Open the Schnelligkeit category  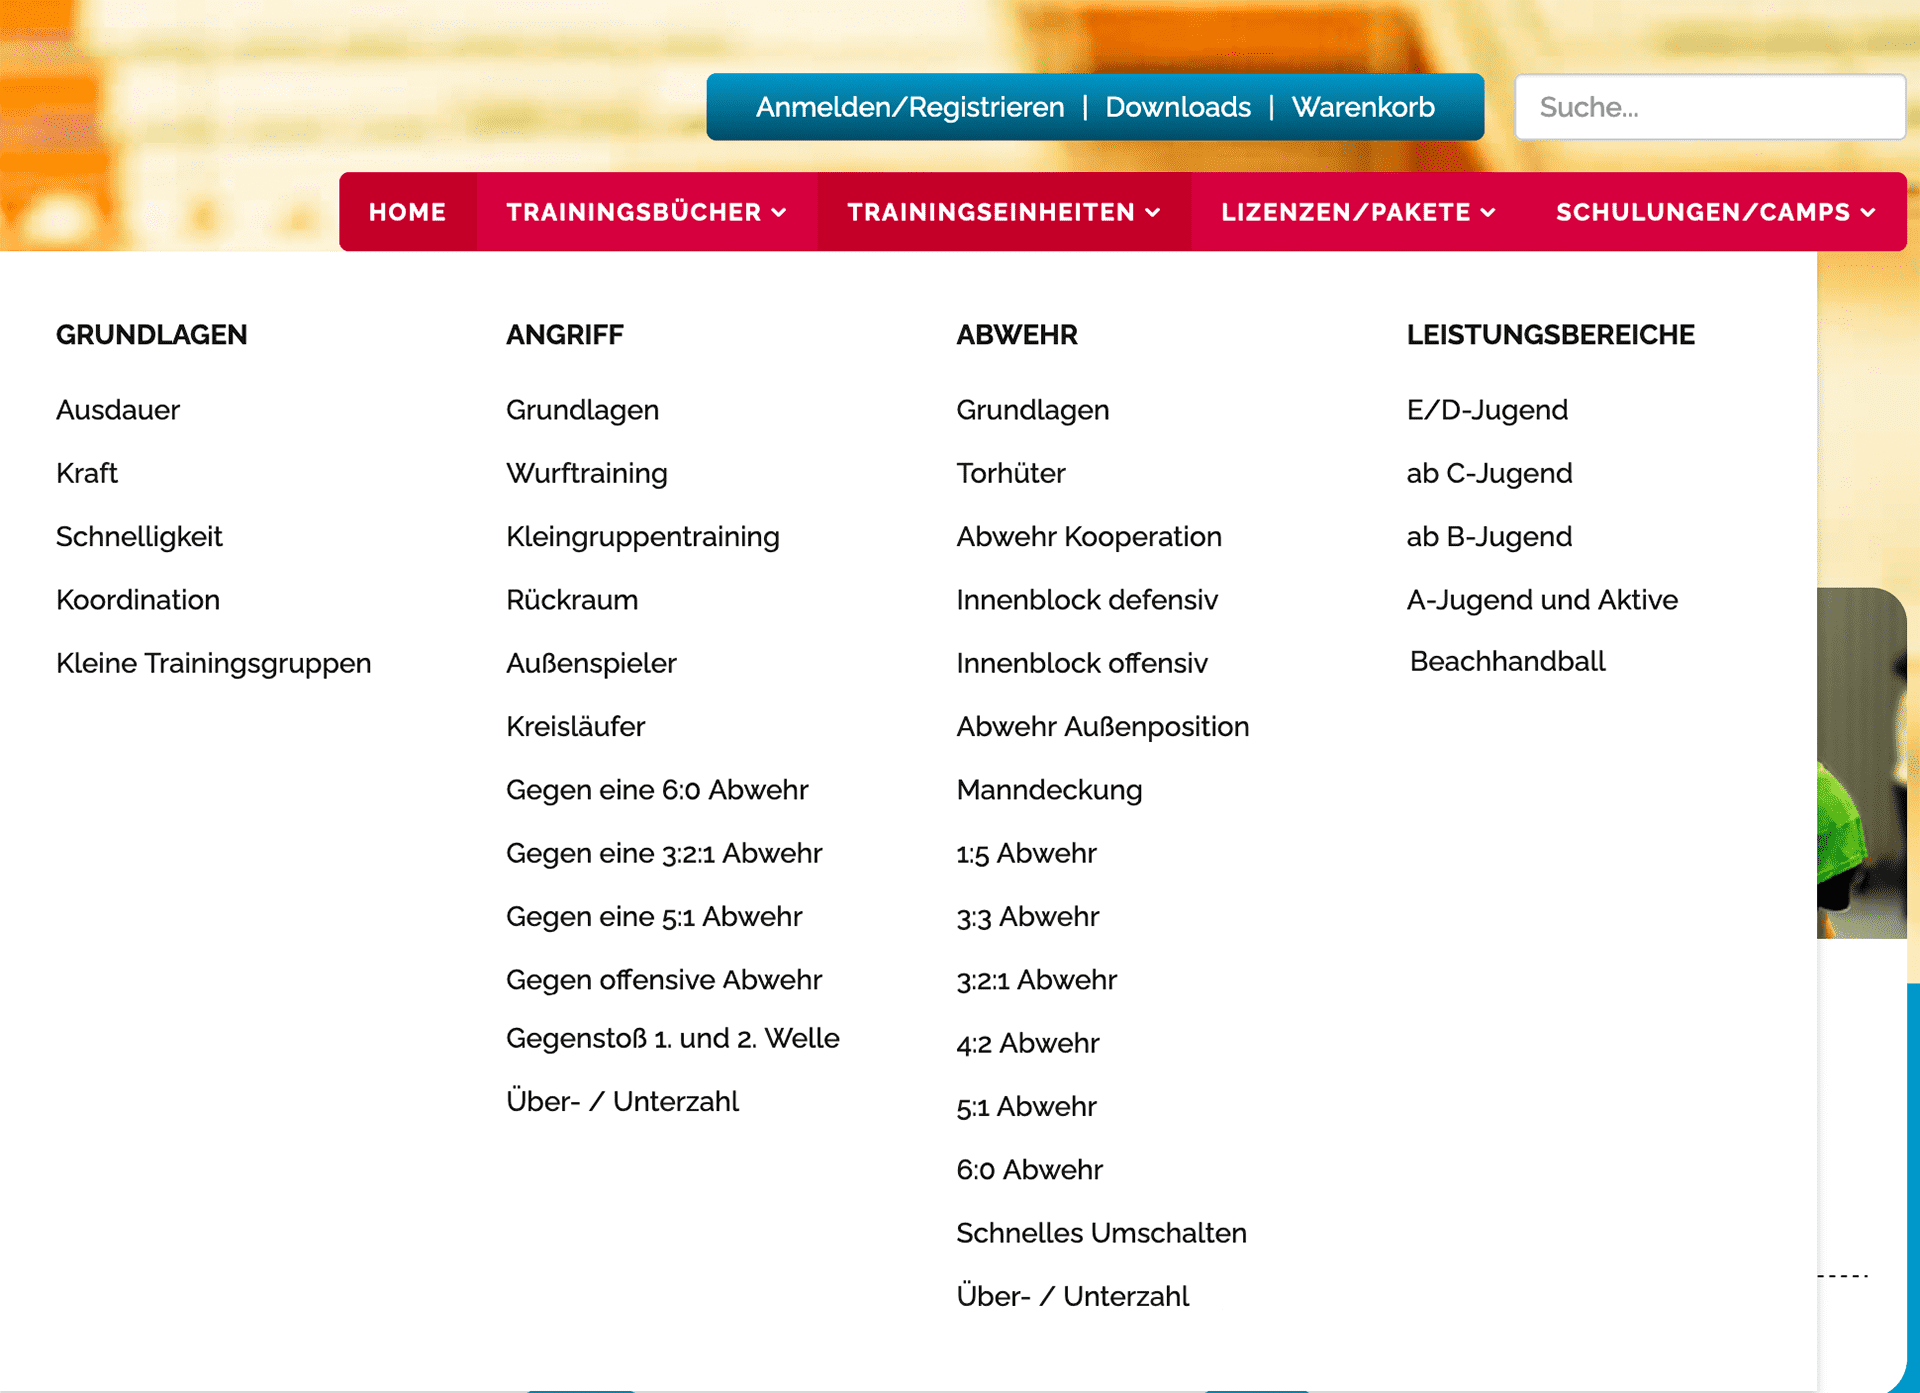139,537
